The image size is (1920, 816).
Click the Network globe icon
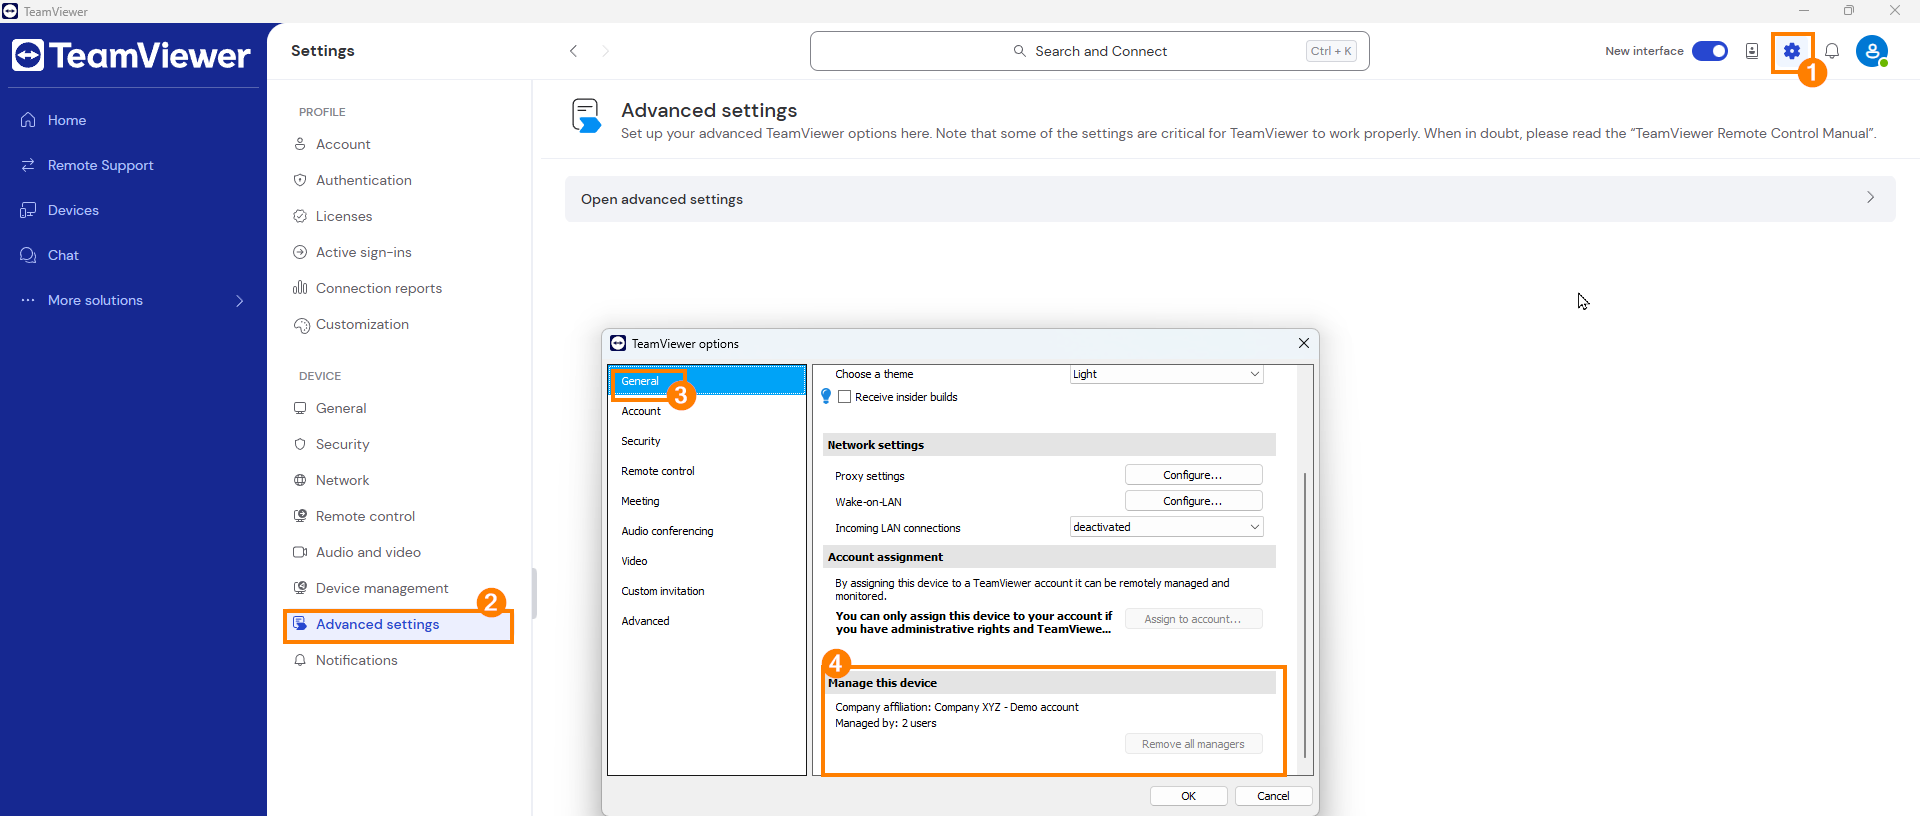(300, 480)
